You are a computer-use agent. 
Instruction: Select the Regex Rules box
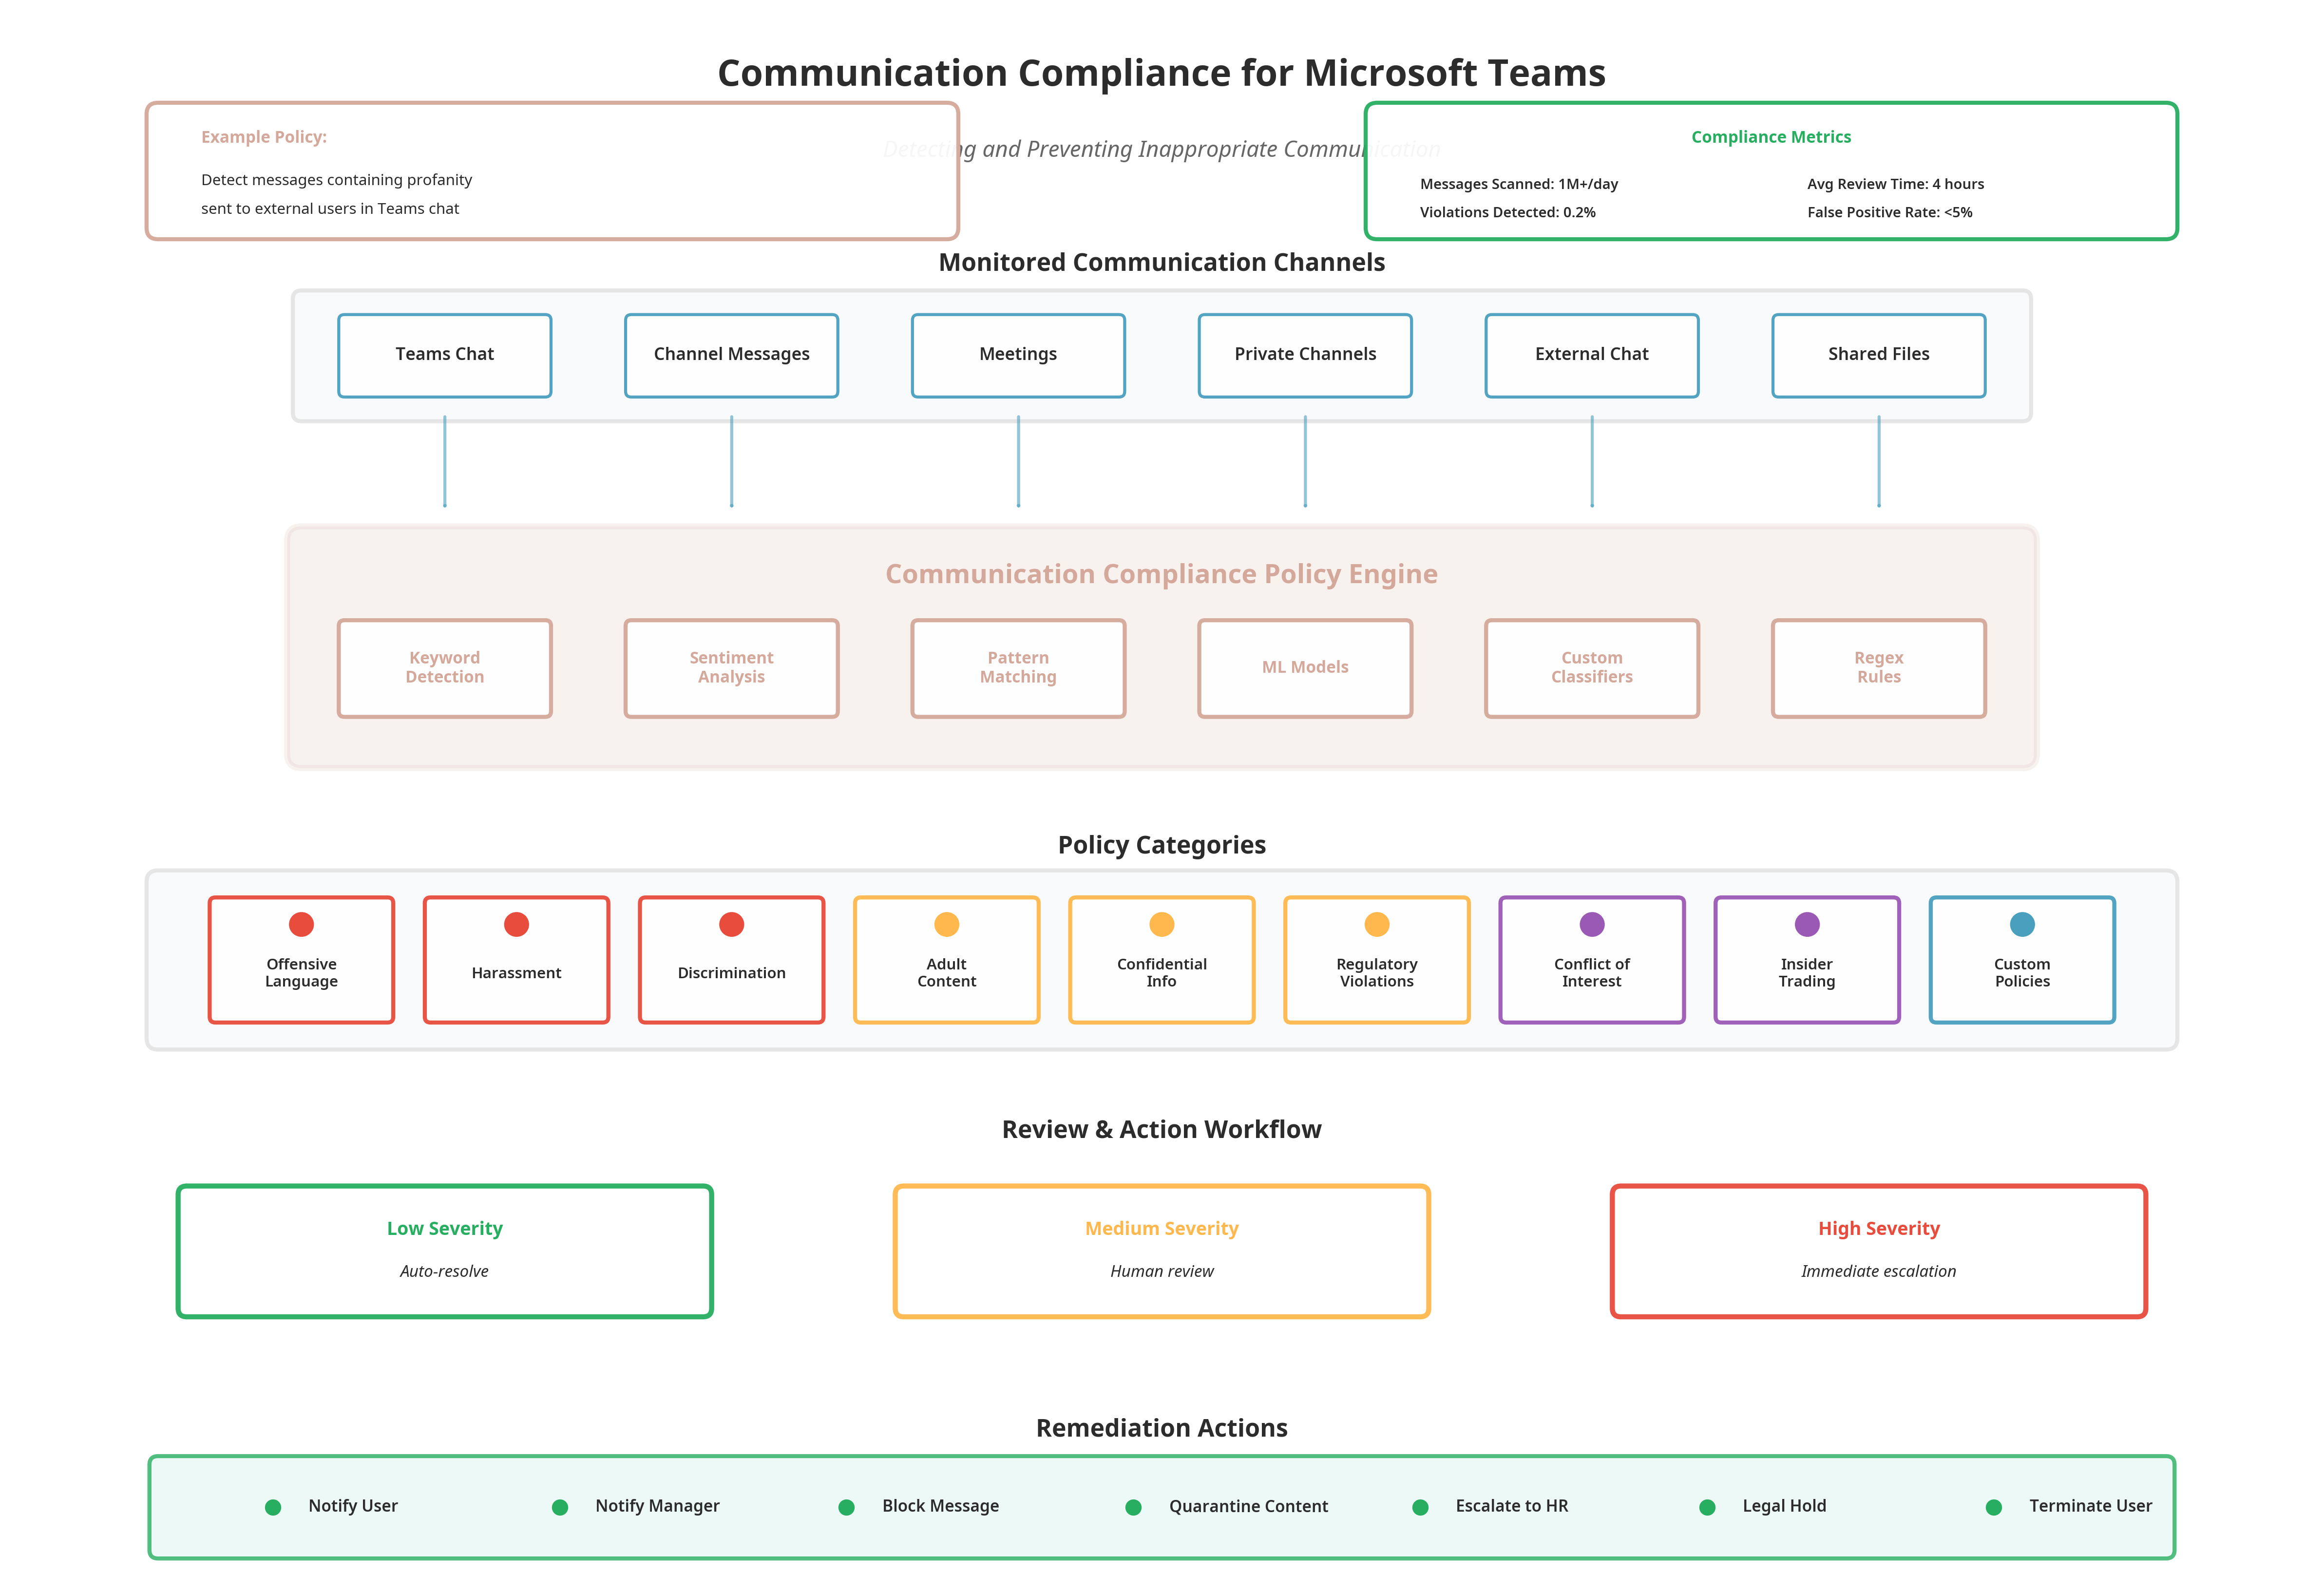[x=1878, y=667]
